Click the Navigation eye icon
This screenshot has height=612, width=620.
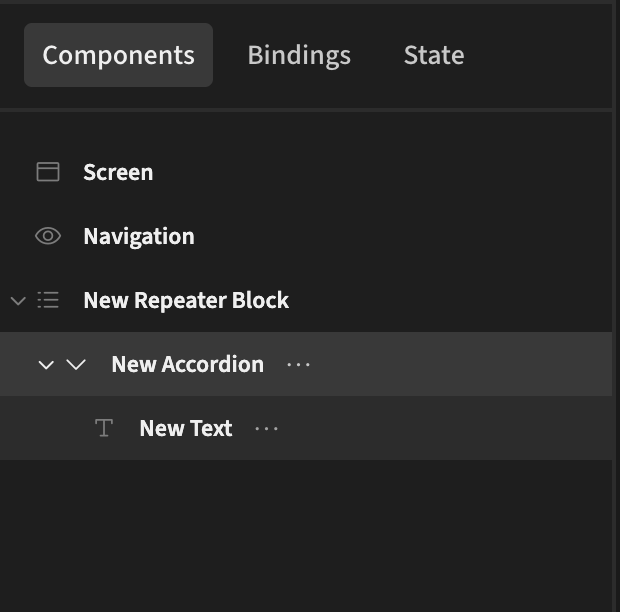click(48, 236)
